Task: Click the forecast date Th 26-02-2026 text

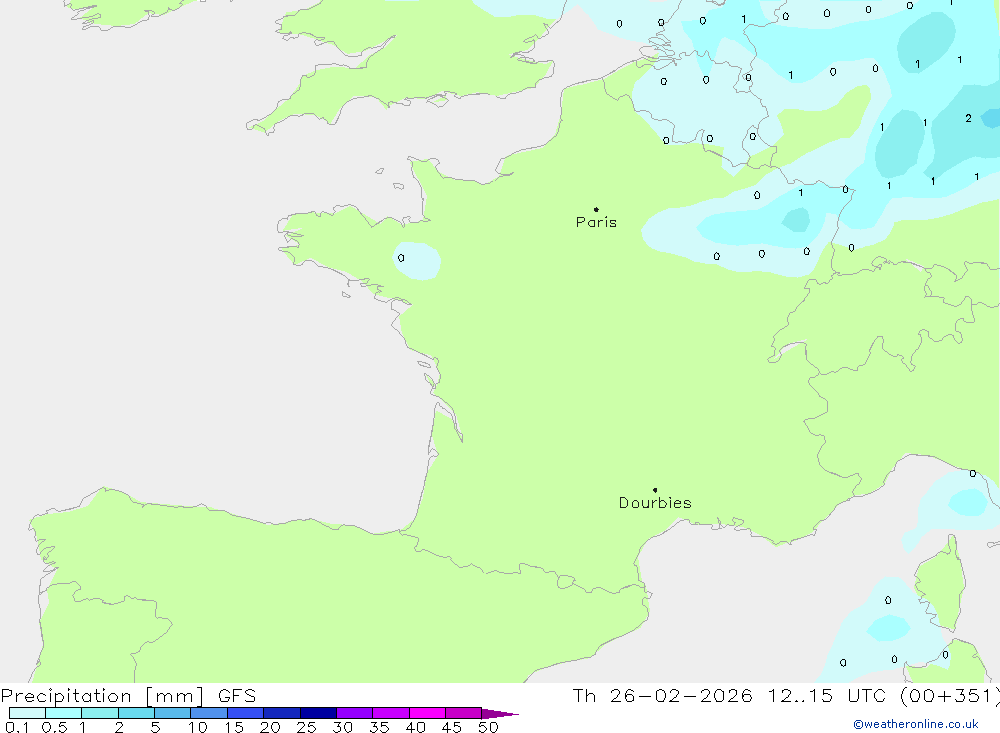Action: pyautogui.click(x=662, y=696)
